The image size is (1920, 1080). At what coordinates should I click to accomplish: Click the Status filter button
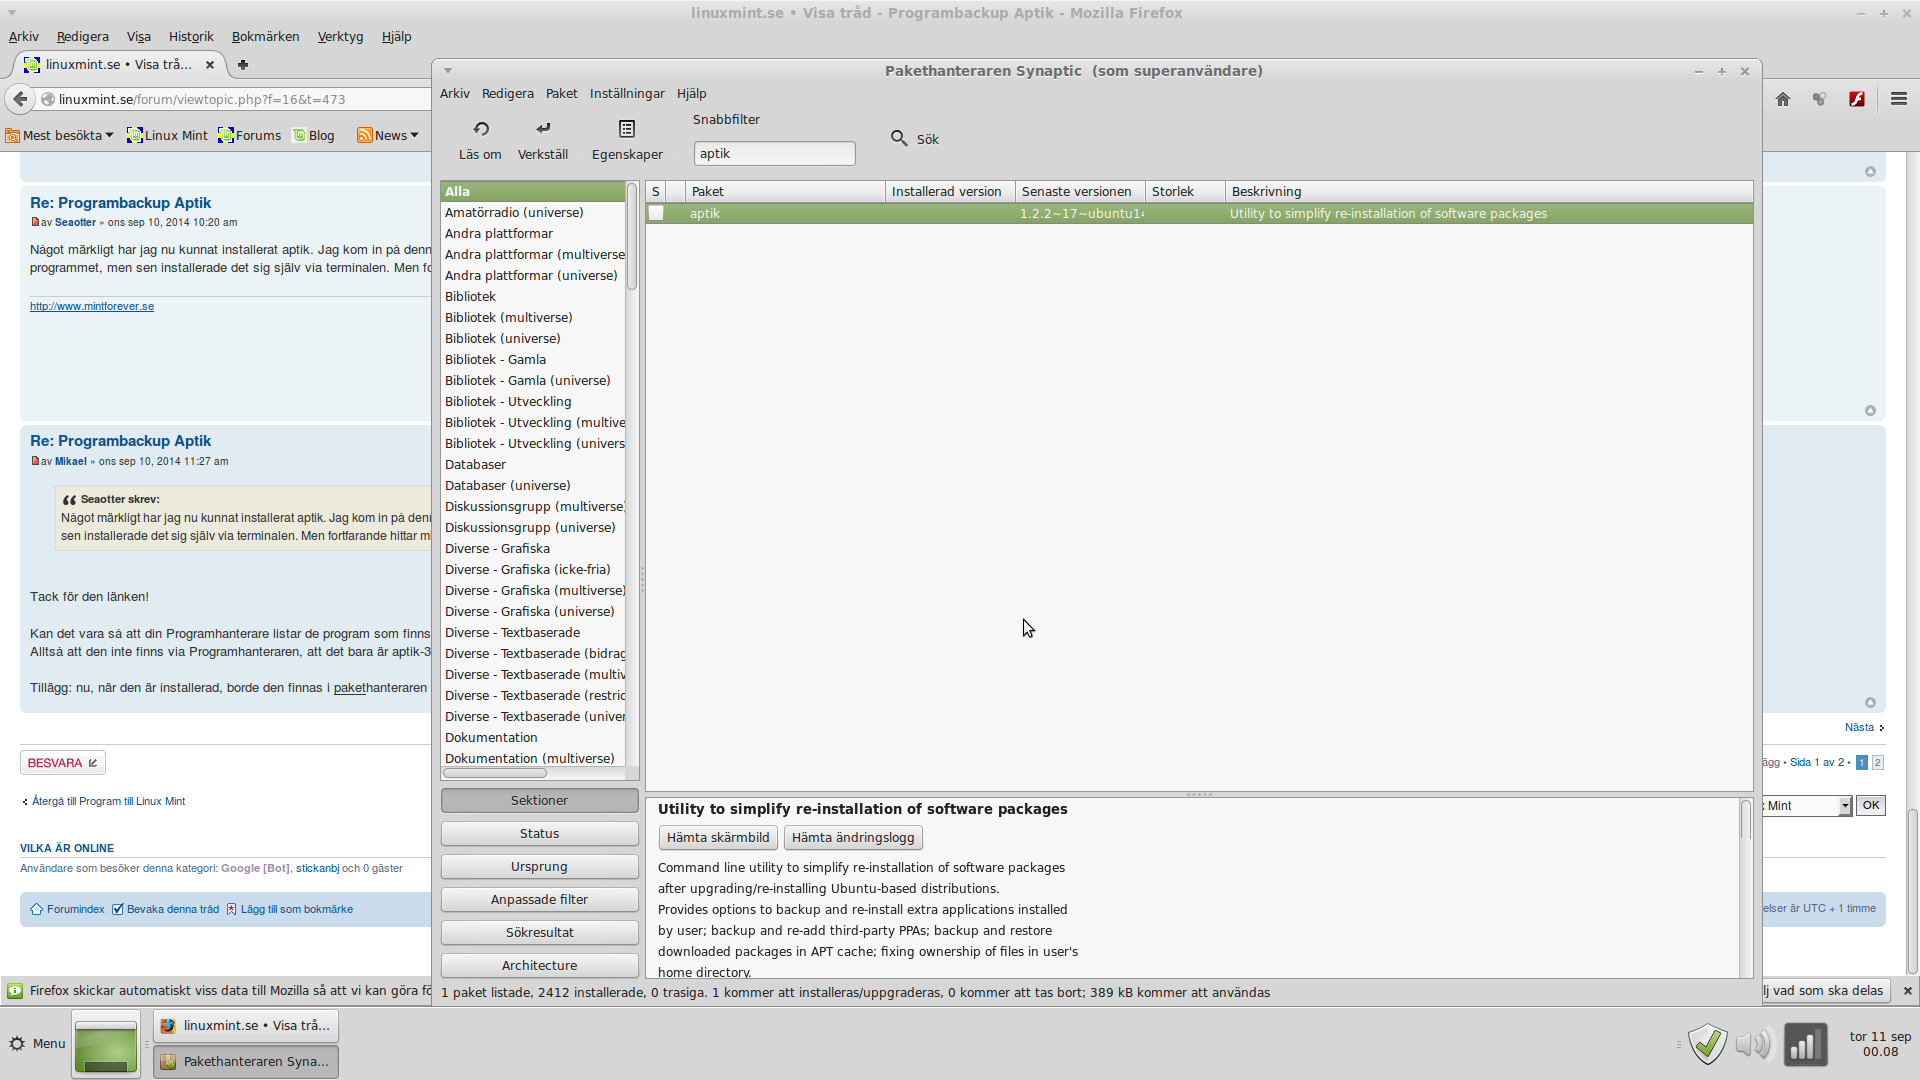pyautogui.click(x=540, y=834)
